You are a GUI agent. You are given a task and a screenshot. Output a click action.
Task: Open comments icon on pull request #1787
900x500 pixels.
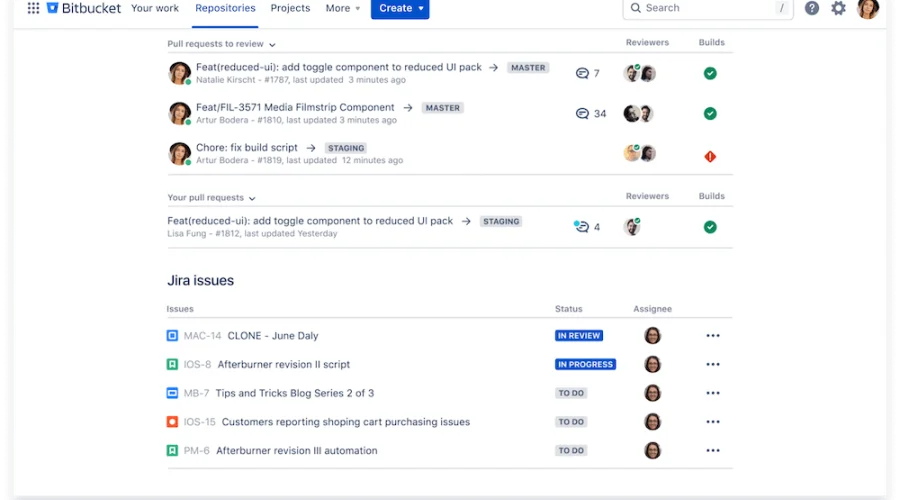582,73
